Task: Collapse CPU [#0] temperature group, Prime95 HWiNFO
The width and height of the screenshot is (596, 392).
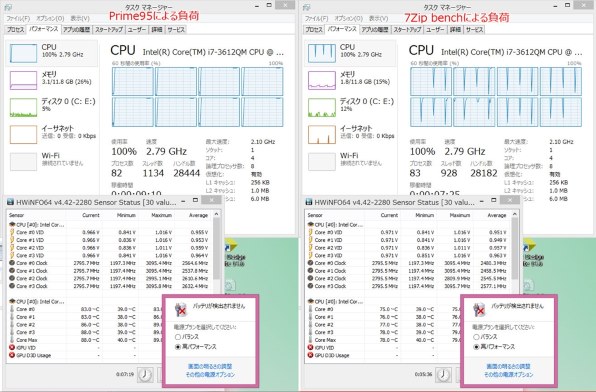Action: (x=36, y=302)
